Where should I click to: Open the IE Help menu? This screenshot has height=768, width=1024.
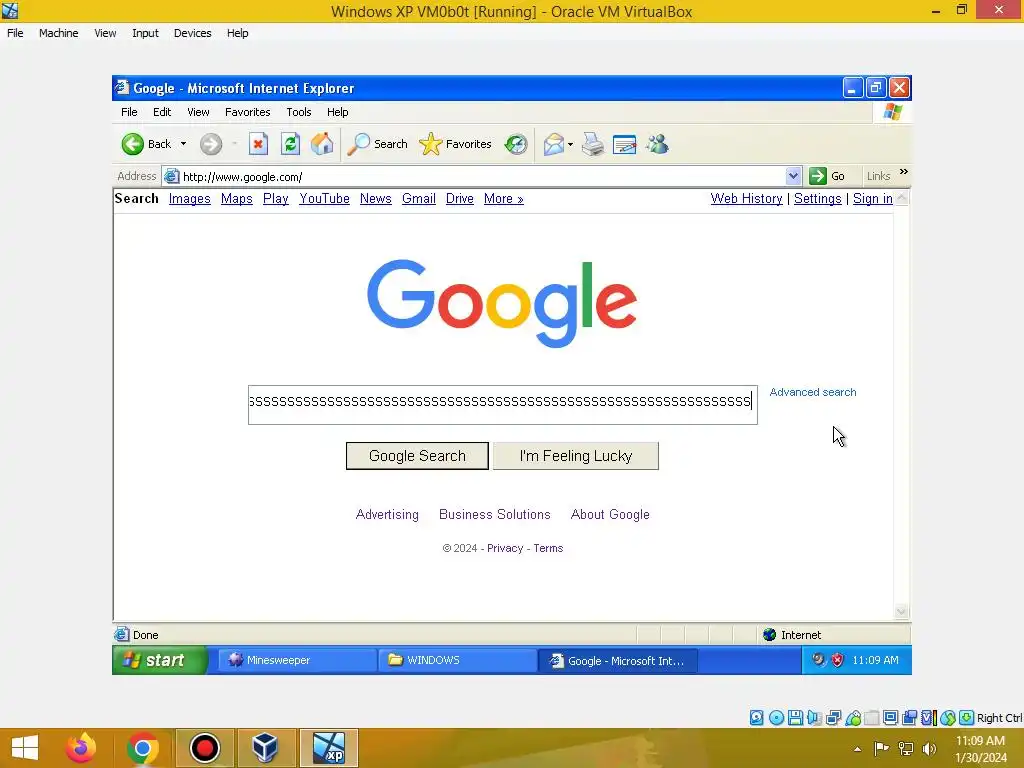(x=338, y=112)
